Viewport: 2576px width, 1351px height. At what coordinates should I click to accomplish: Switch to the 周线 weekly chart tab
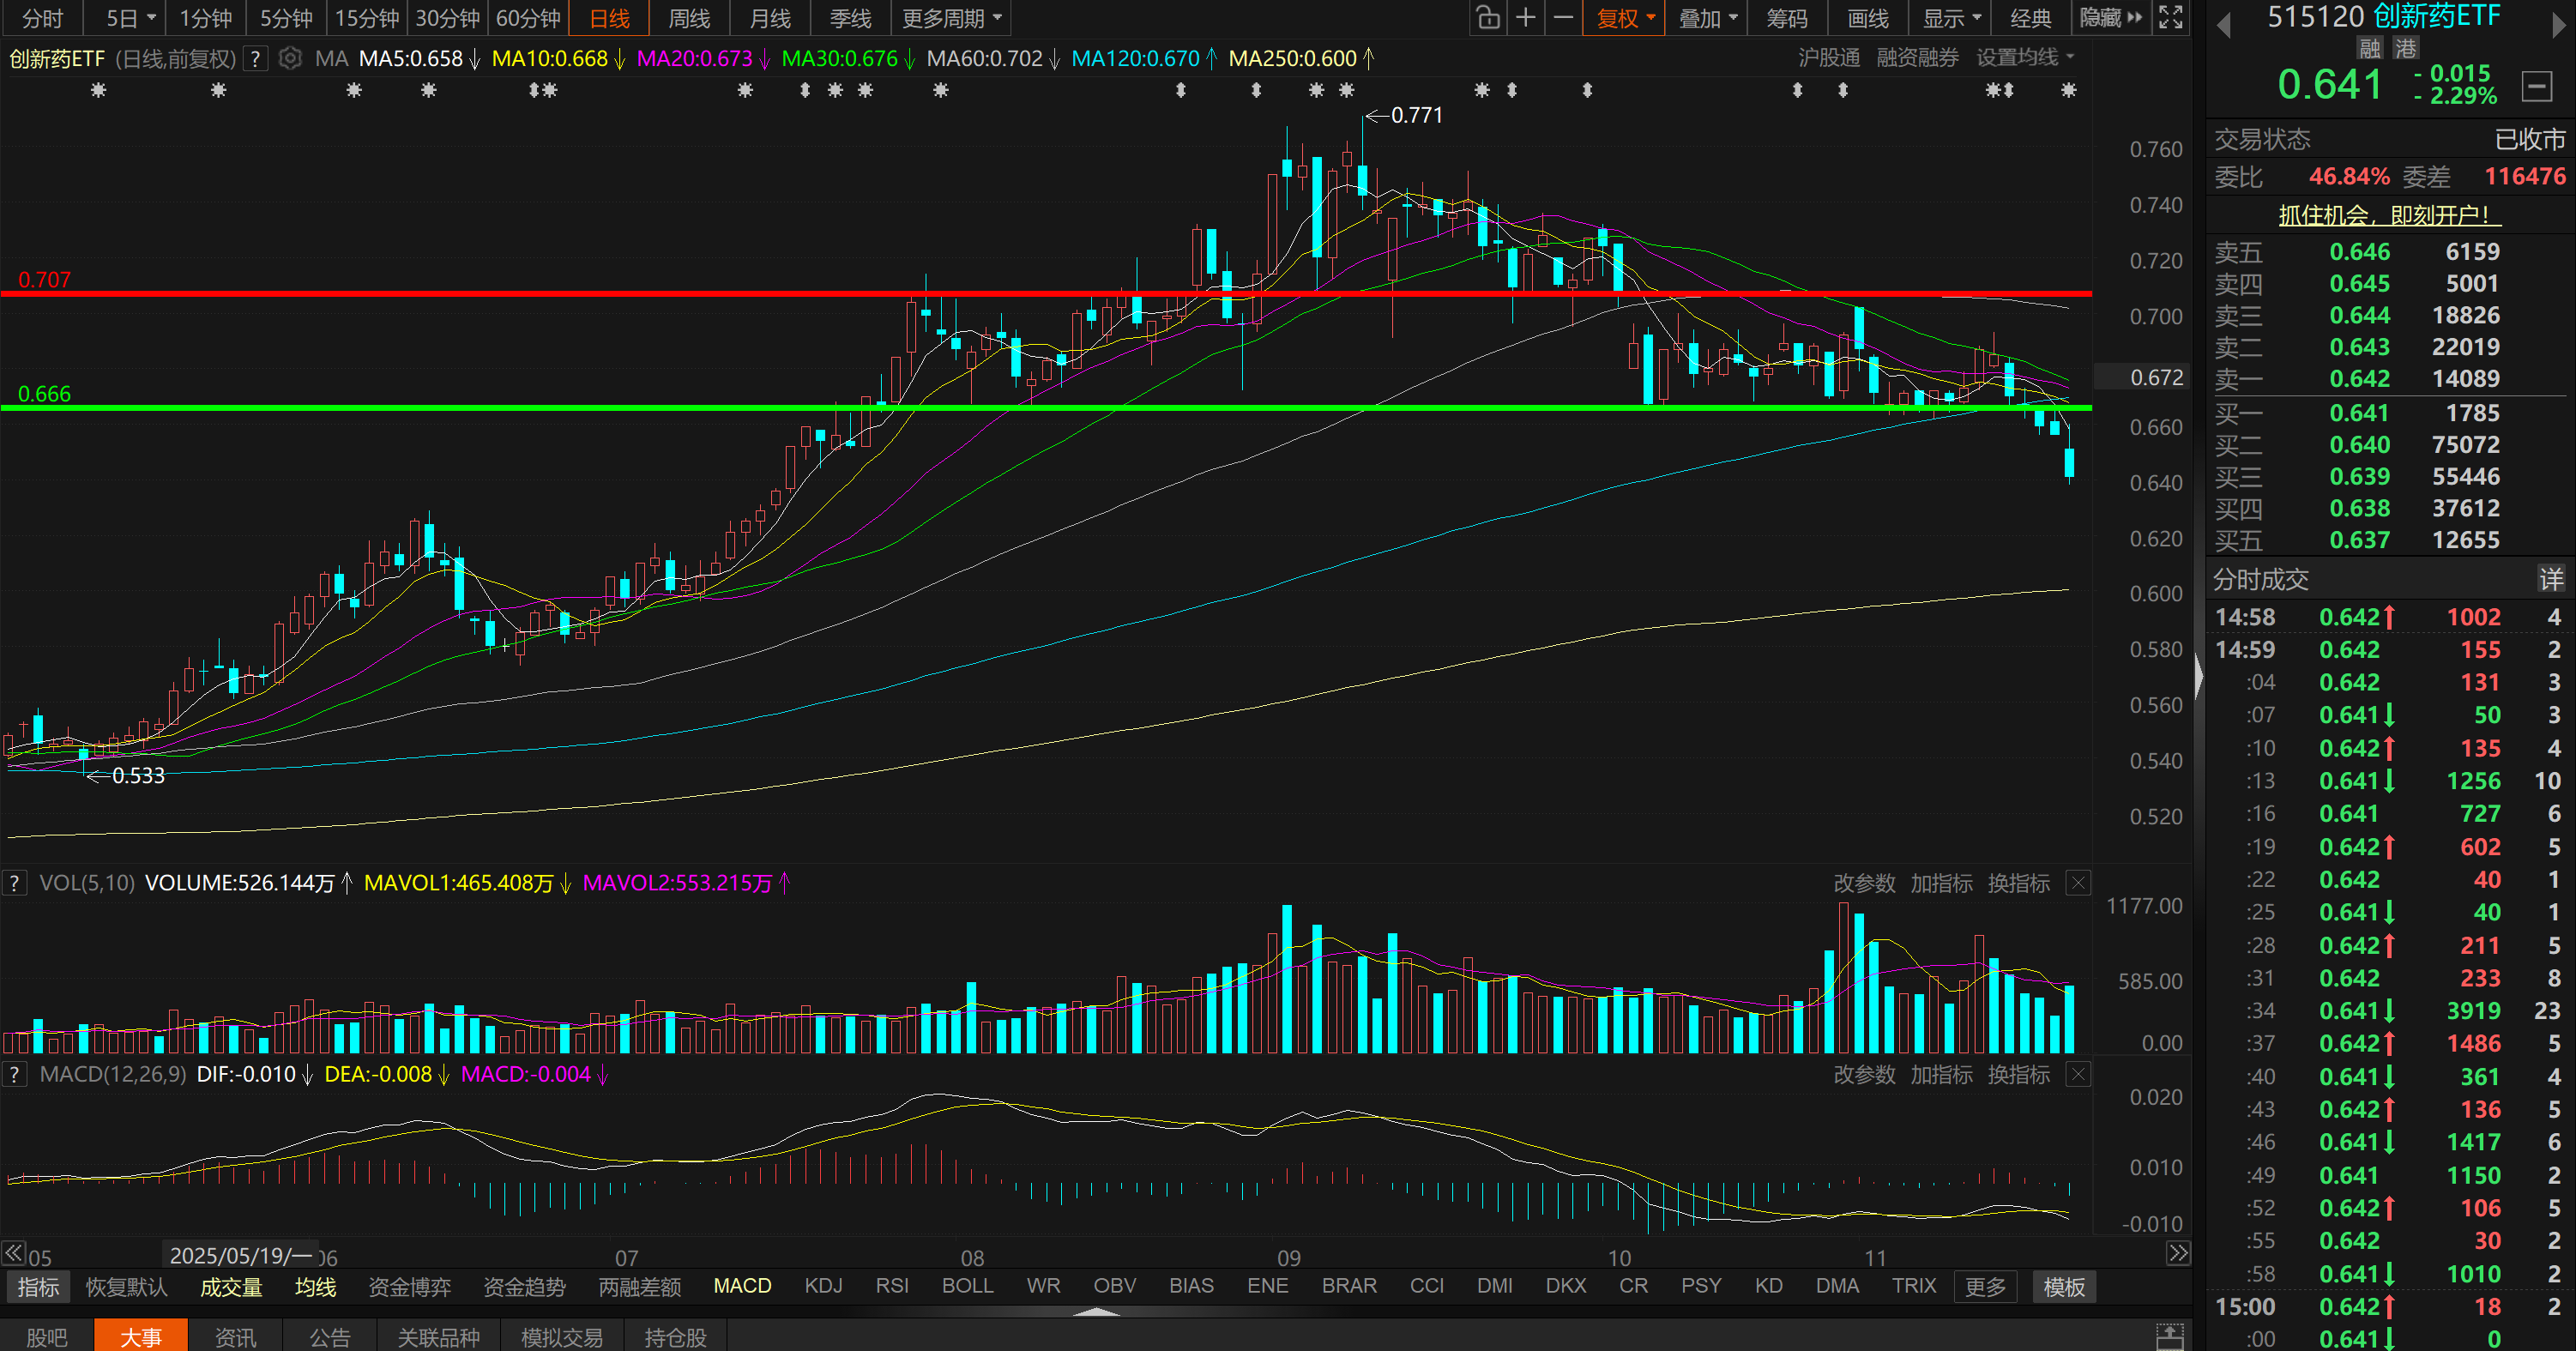[x=689, y=18]
